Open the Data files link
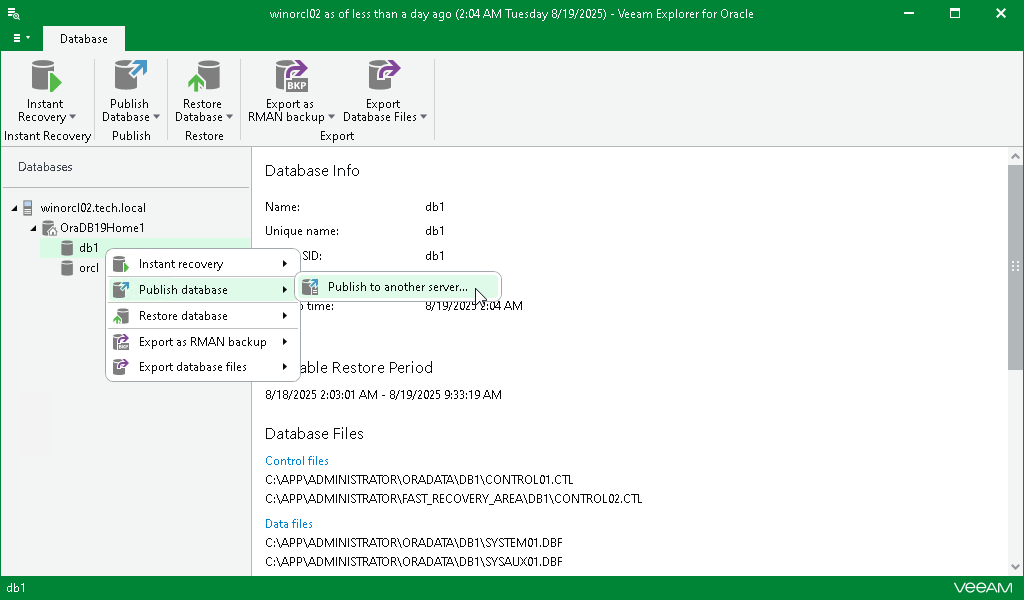This screenshot has height=600, width=1024. pyautogui.click(x=289, y=523)
